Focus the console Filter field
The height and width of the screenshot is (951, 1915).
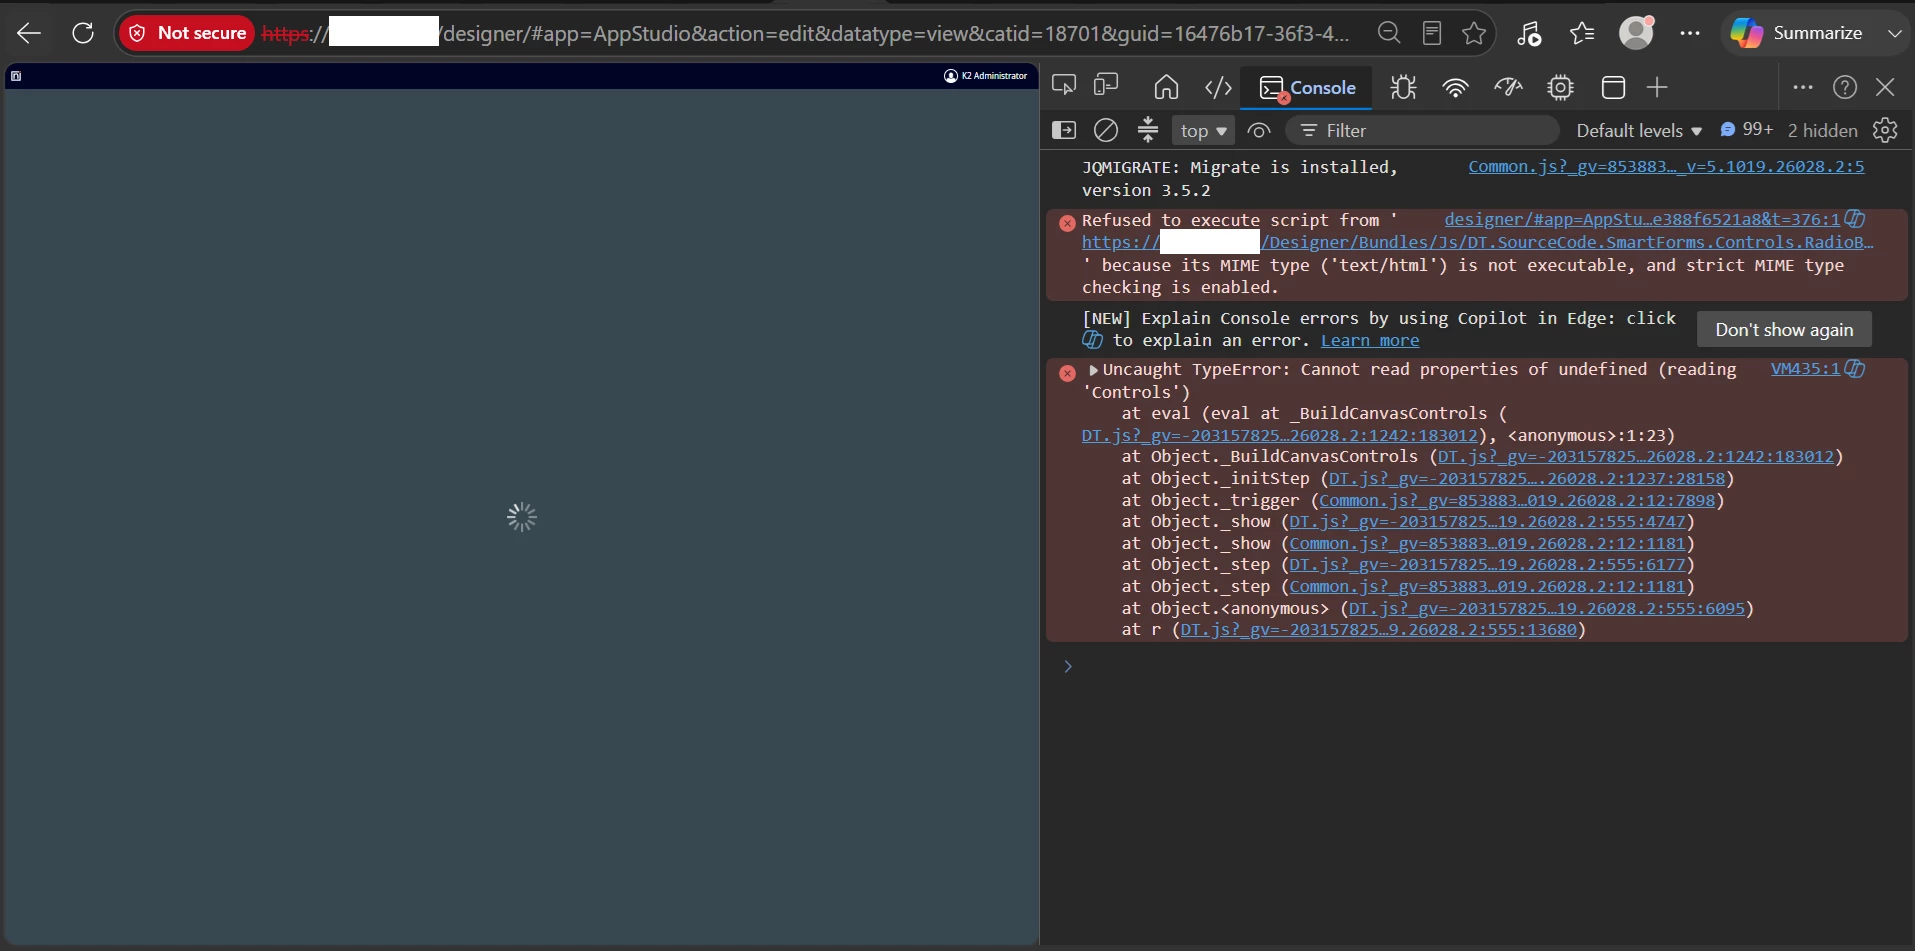(x=1423, y=131)
